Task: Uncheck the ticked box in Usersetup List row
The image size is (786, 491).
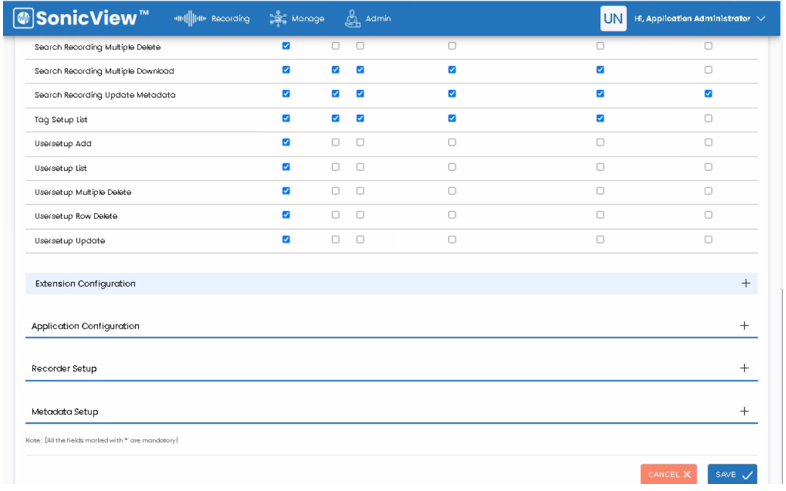Action: [286, 167]
